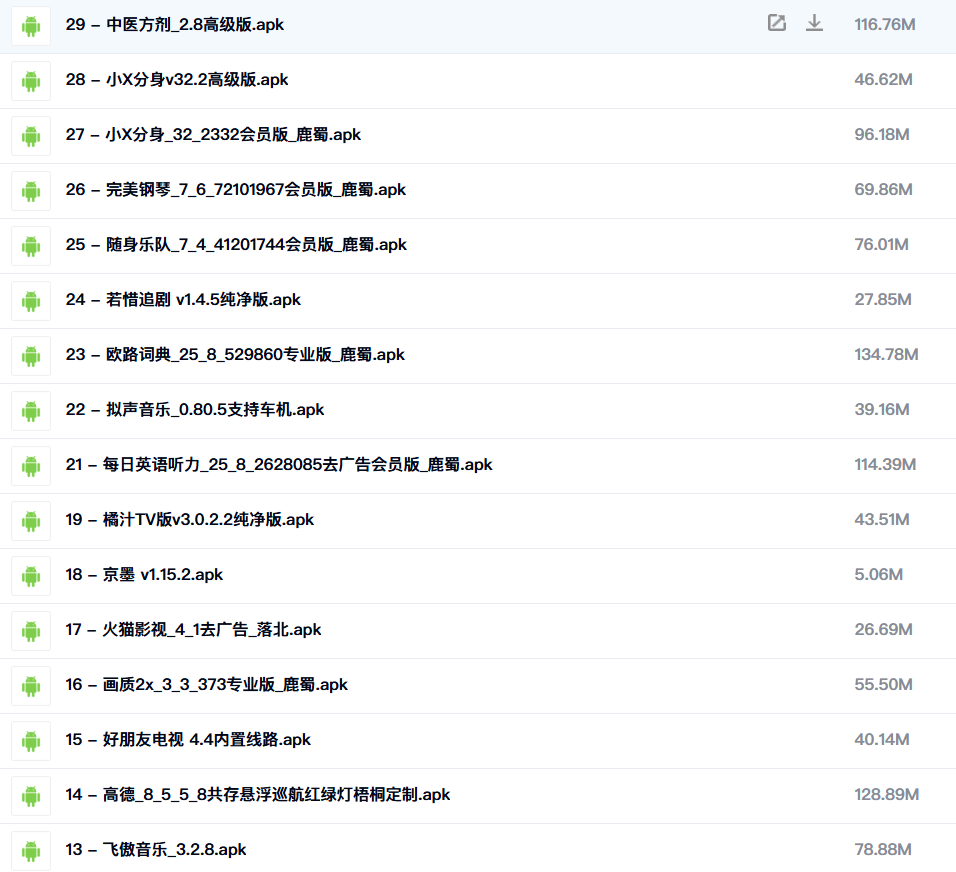Select file 23 – 欧路词典_25_8_529860专业版_鹿蜀.apk
This screenshot has width=956, height=872.
[x=235, y=354]
